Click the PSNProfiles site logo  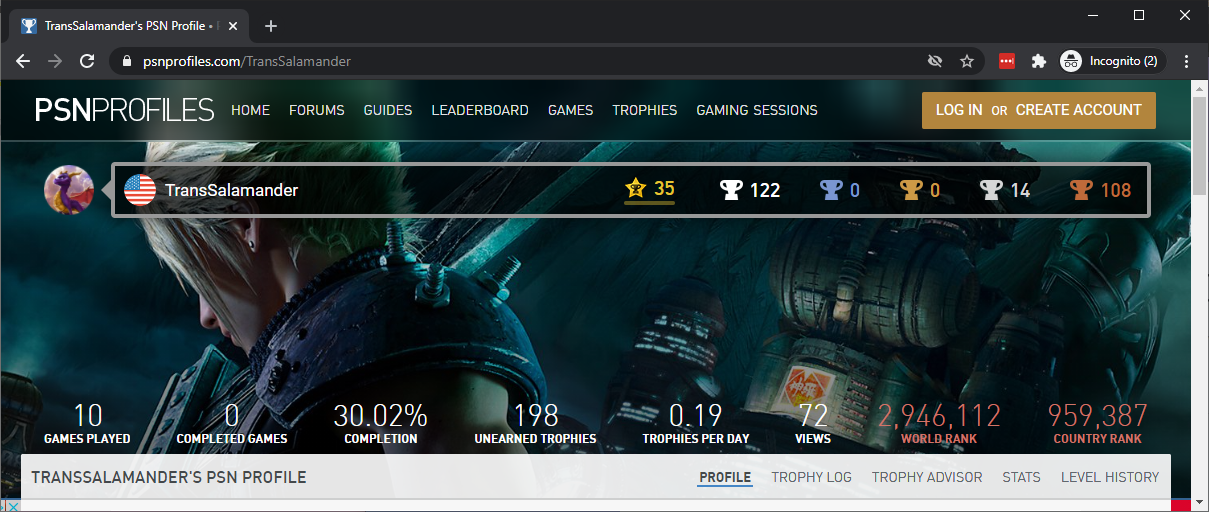(124, 110)
